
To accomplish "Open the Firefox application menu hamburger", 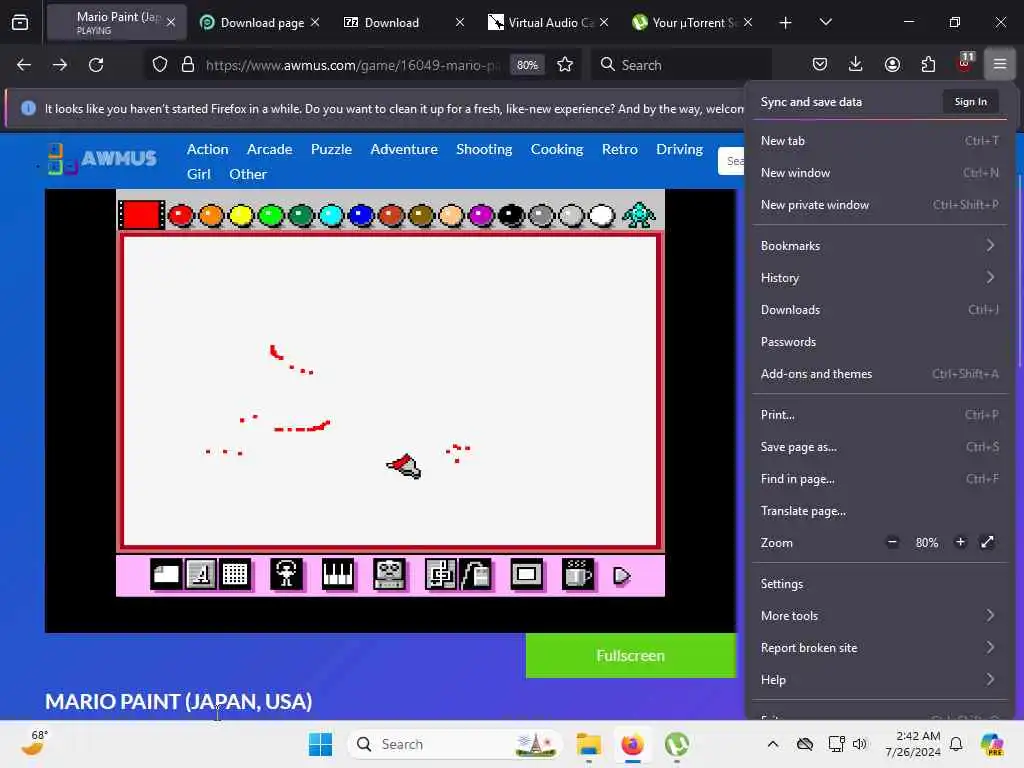I will [999, 64].
